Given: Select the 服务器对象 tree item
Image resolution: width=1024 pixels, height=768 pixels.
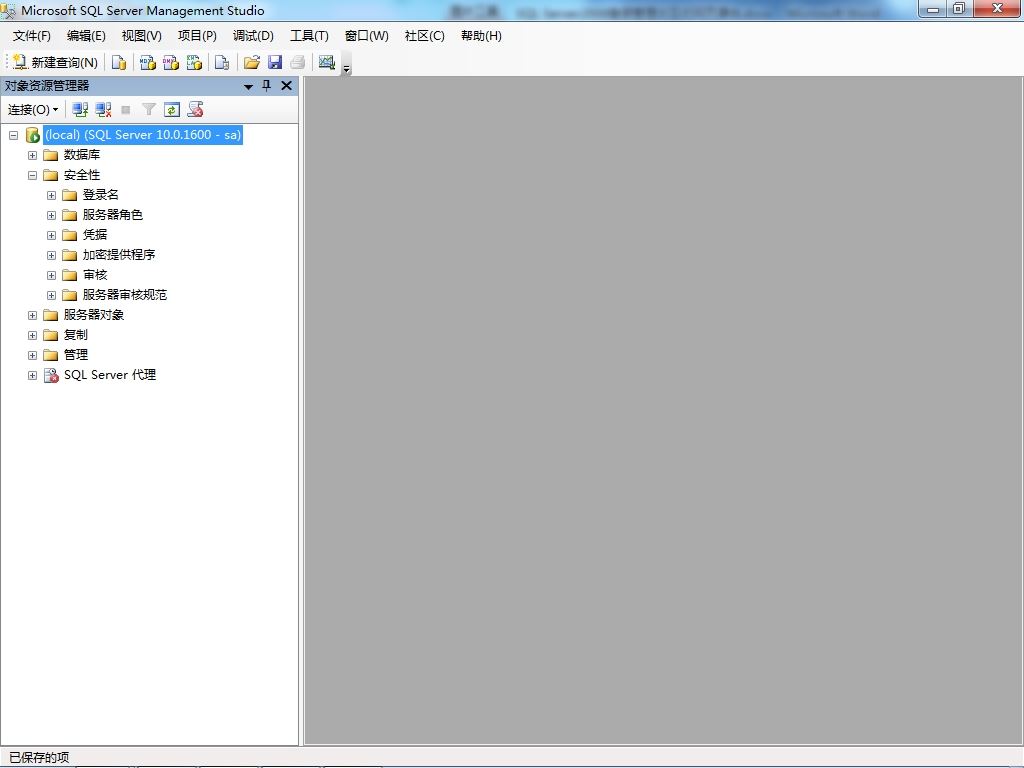Looking at the screenshot, I should click(93, 315).
